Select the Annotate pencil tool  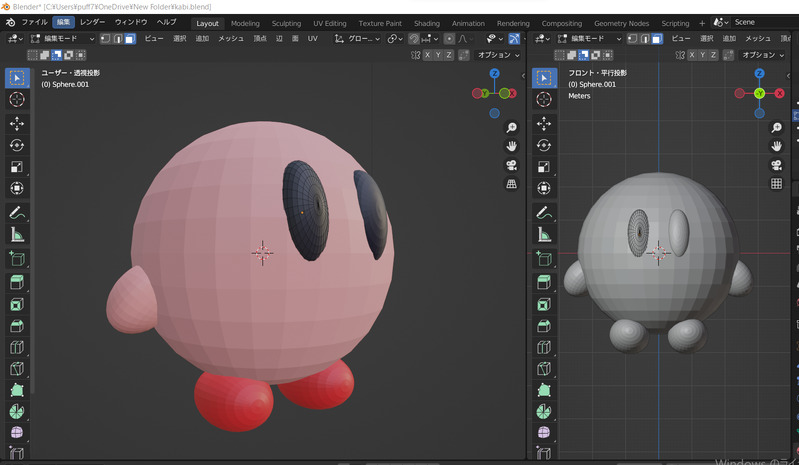tap(17, 213)
